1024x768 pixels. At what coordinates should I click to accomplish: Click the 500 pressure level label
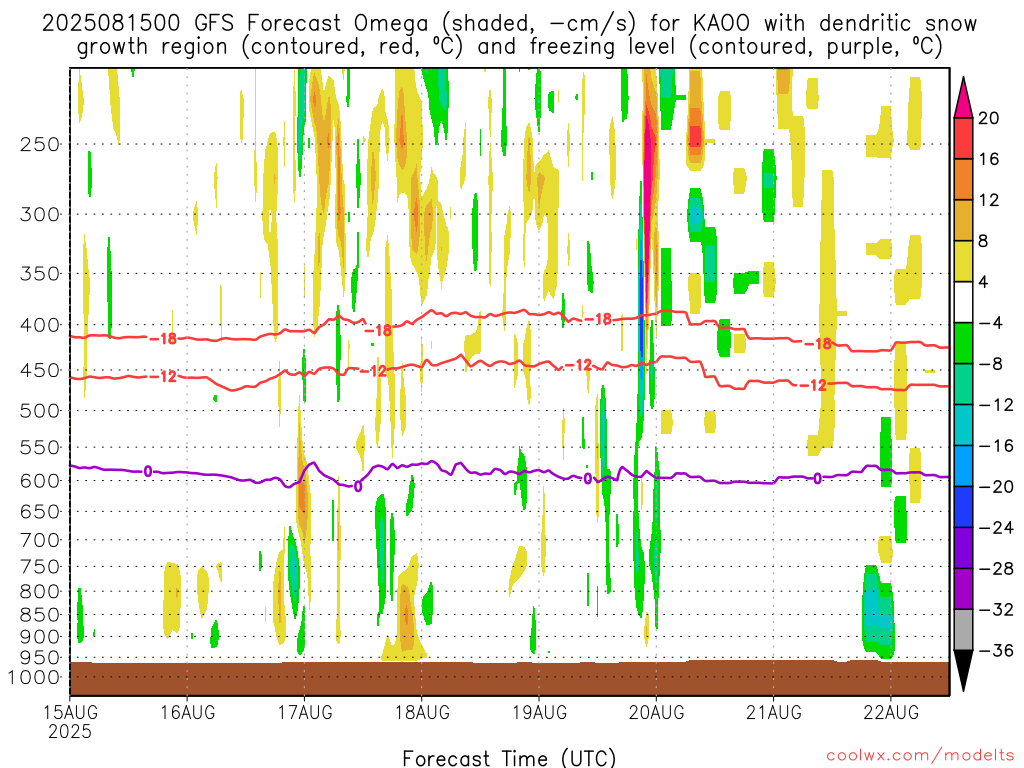tap(40, 411)
